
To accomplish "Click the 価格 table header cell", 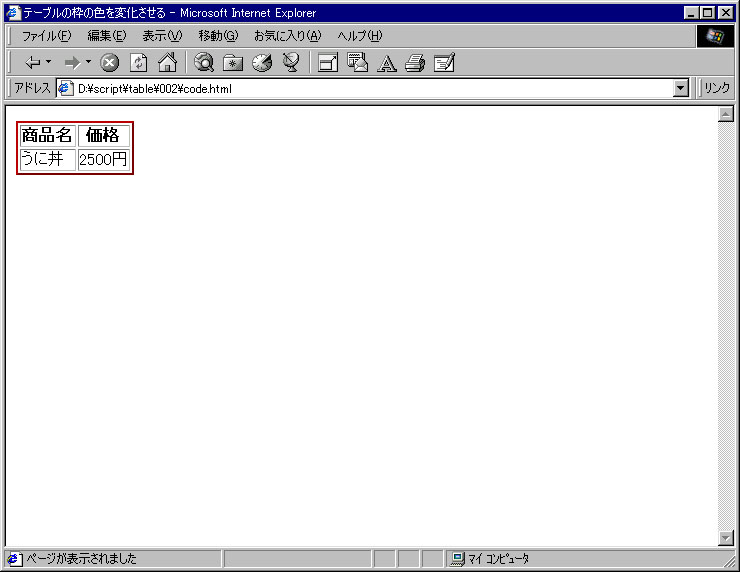I will (103, 135).
